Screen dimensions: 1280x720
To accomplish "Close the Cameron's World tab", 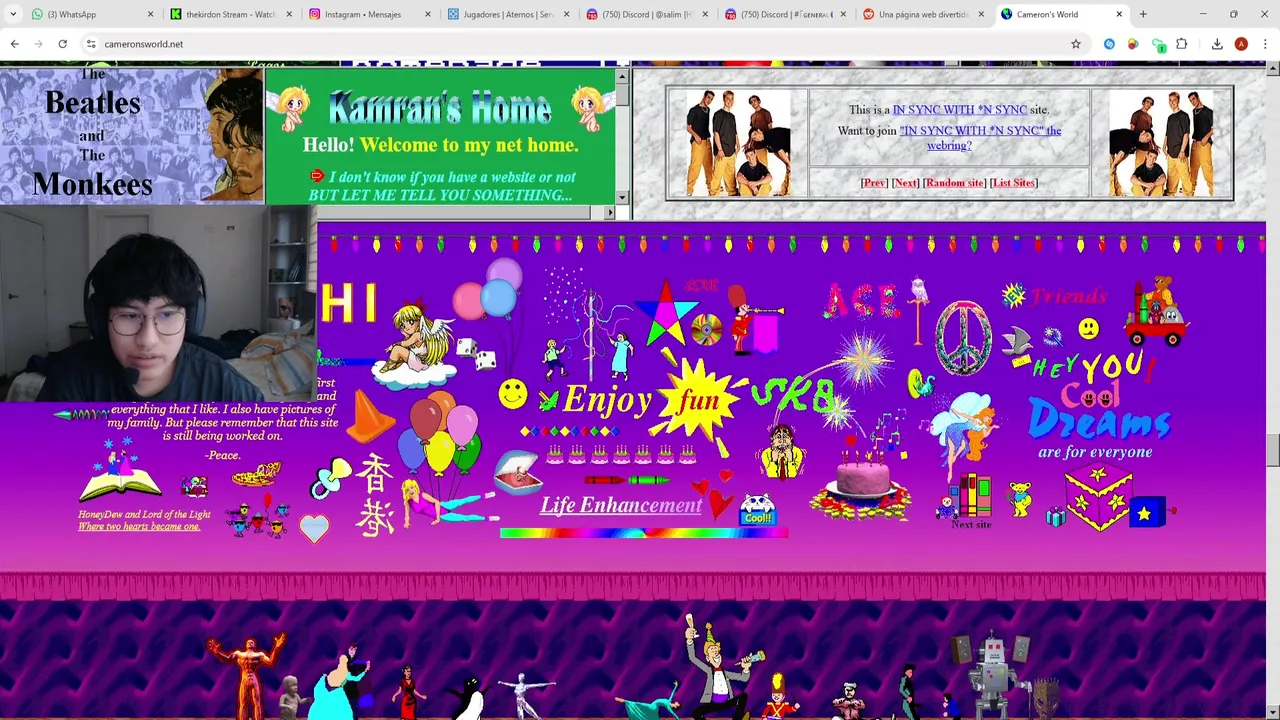I will click(x=1119, y=14).
